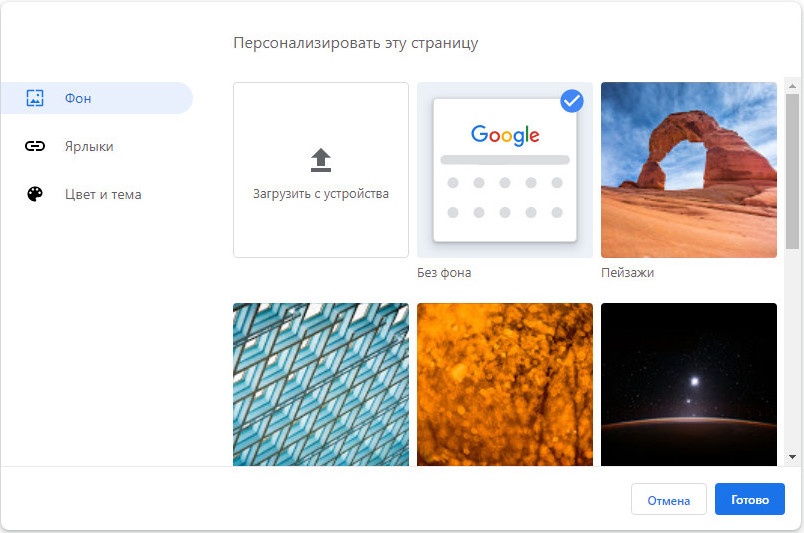The width and height of the screenshot is (804, 533).
Task: Open the blue geometric glass thumbnail
Action: [x=321, y=384]
